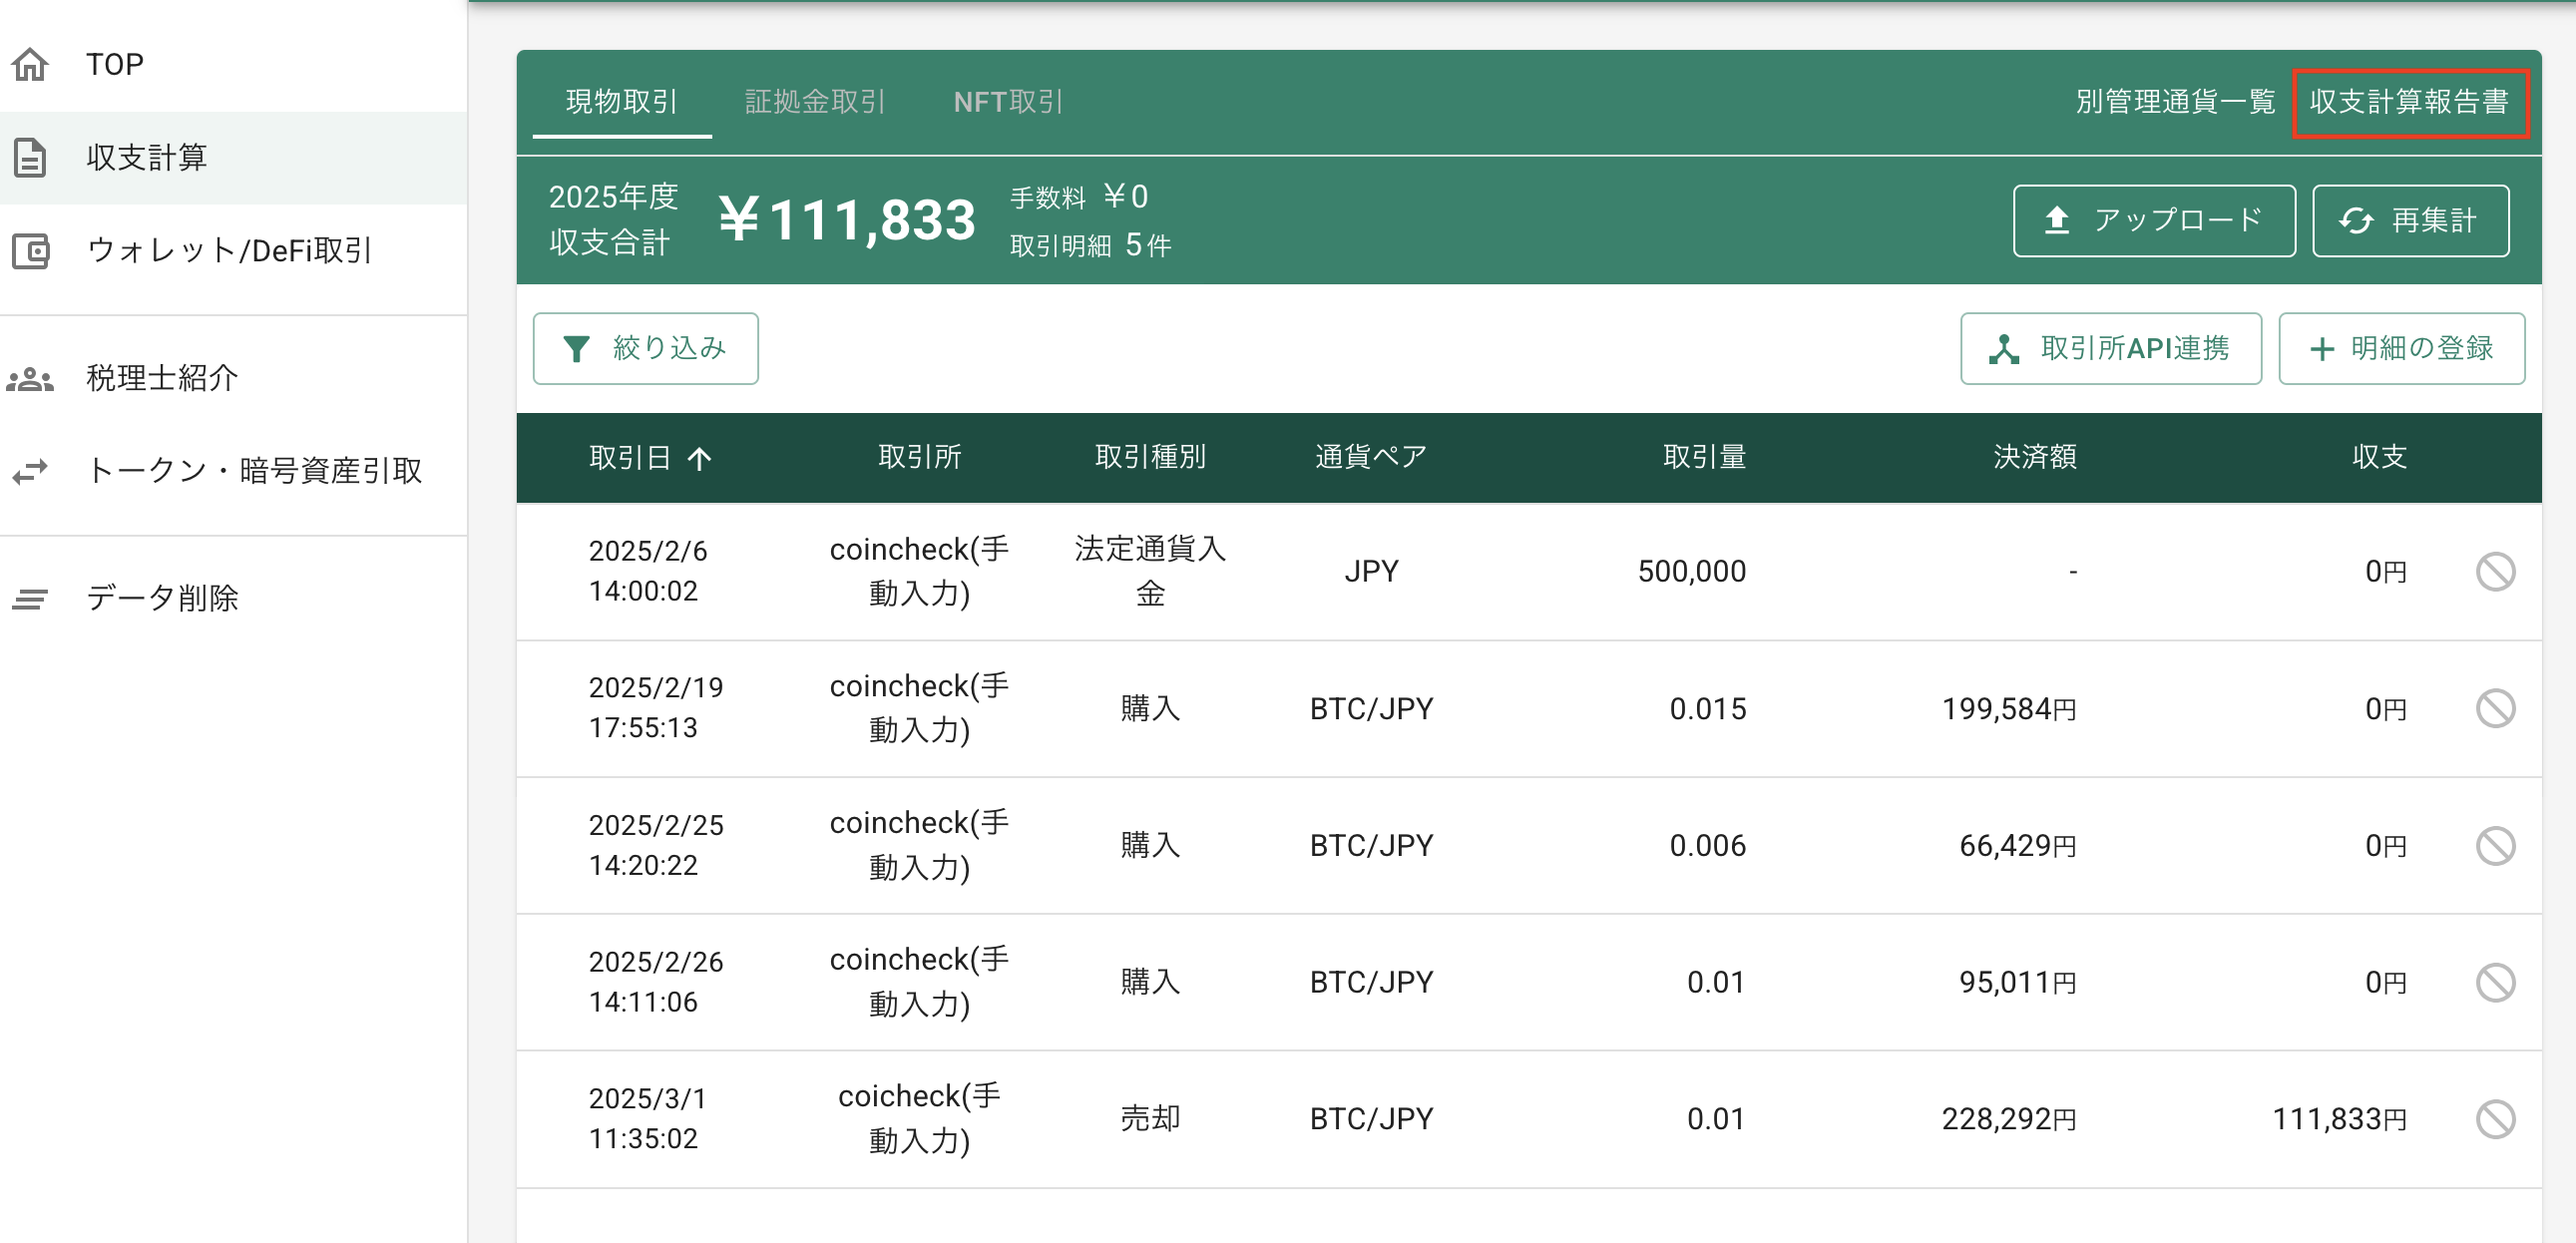
Task: Select the 収支計算 document icon
Action: point(30,157)
